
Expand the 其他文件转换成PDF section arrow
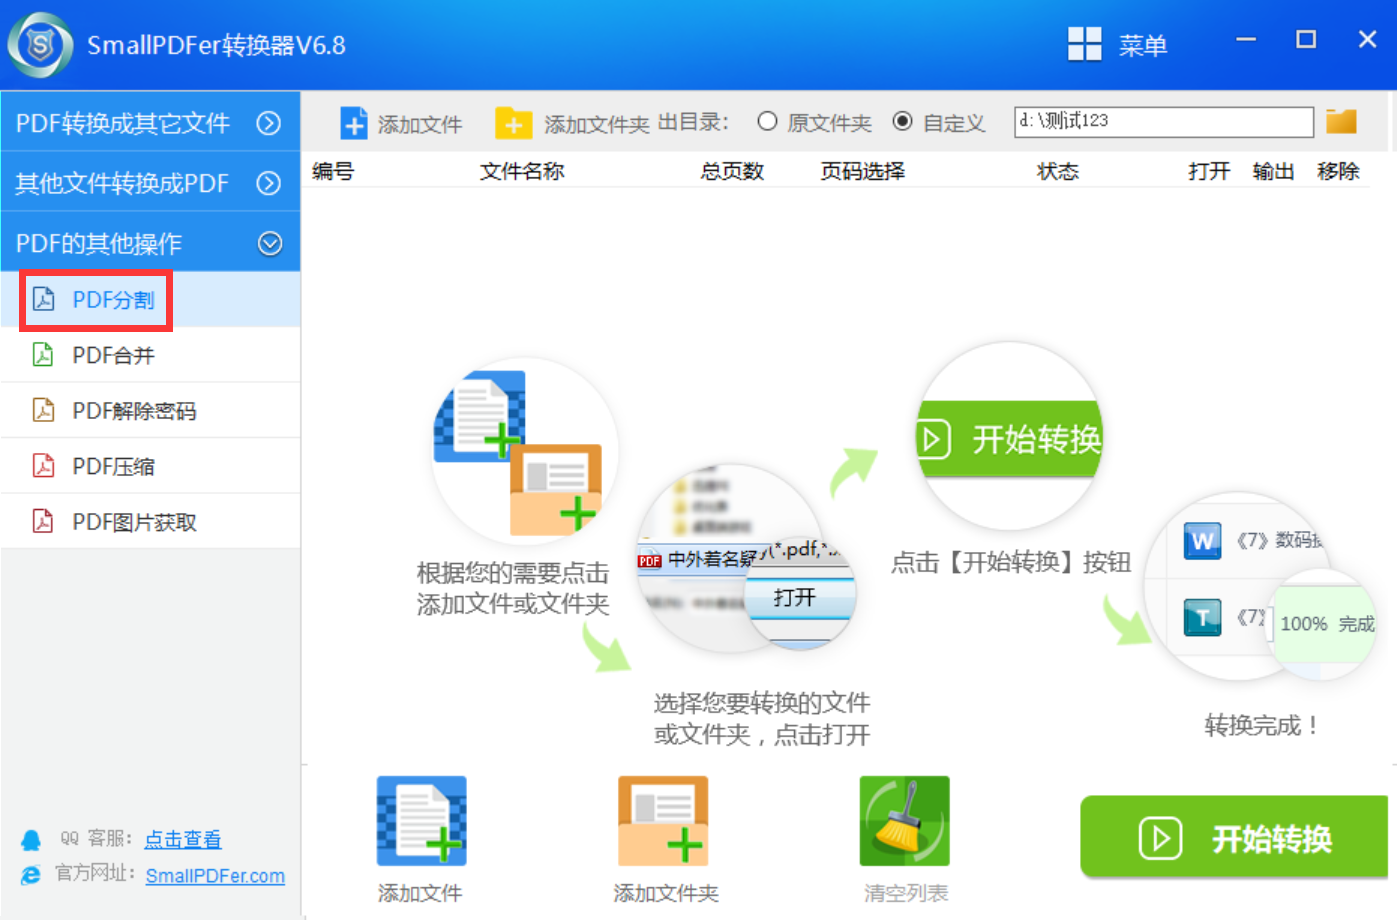pos(269,183)
